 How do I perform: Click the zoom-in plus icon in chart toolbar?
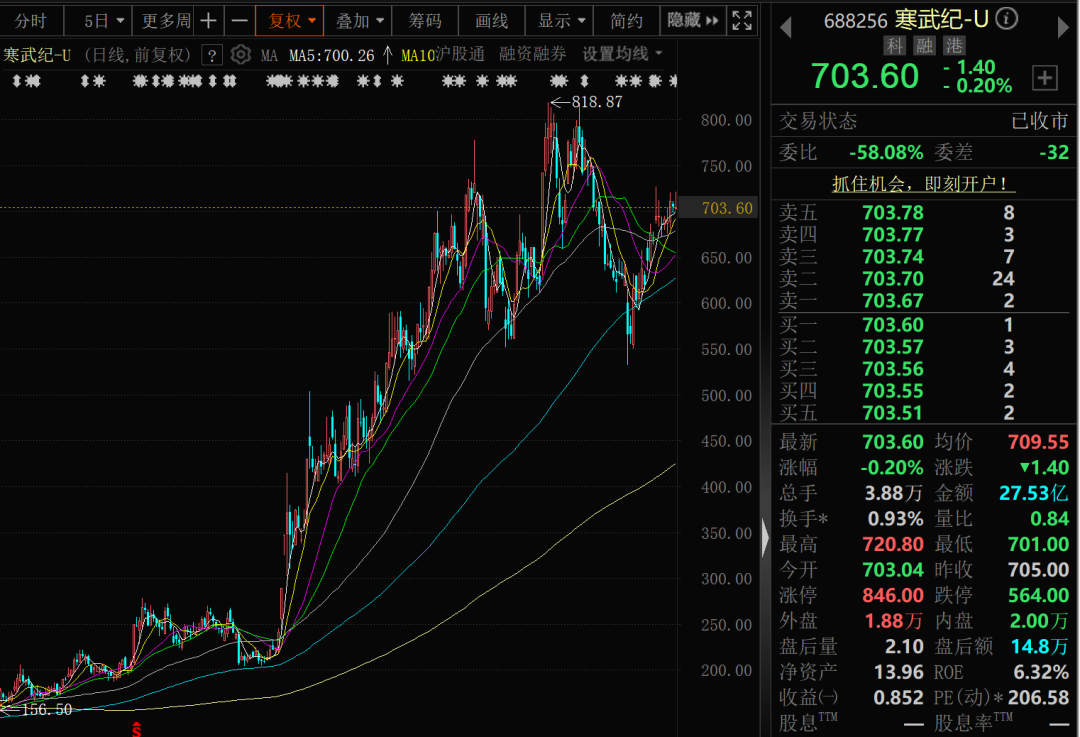[207, 20]
